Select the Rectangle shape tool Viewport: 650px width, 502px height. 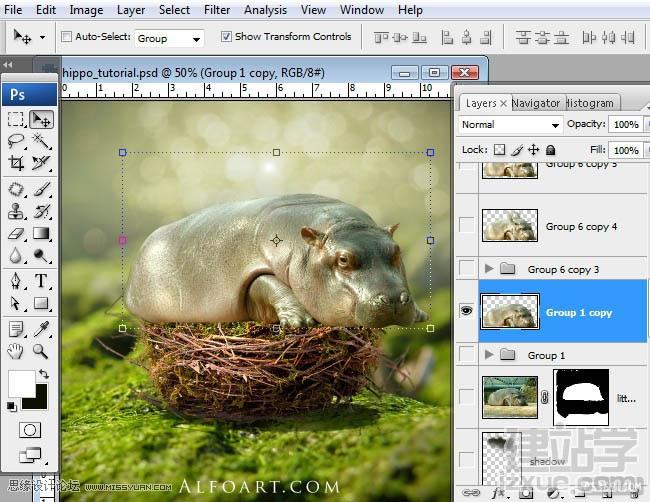coord(41,303)
